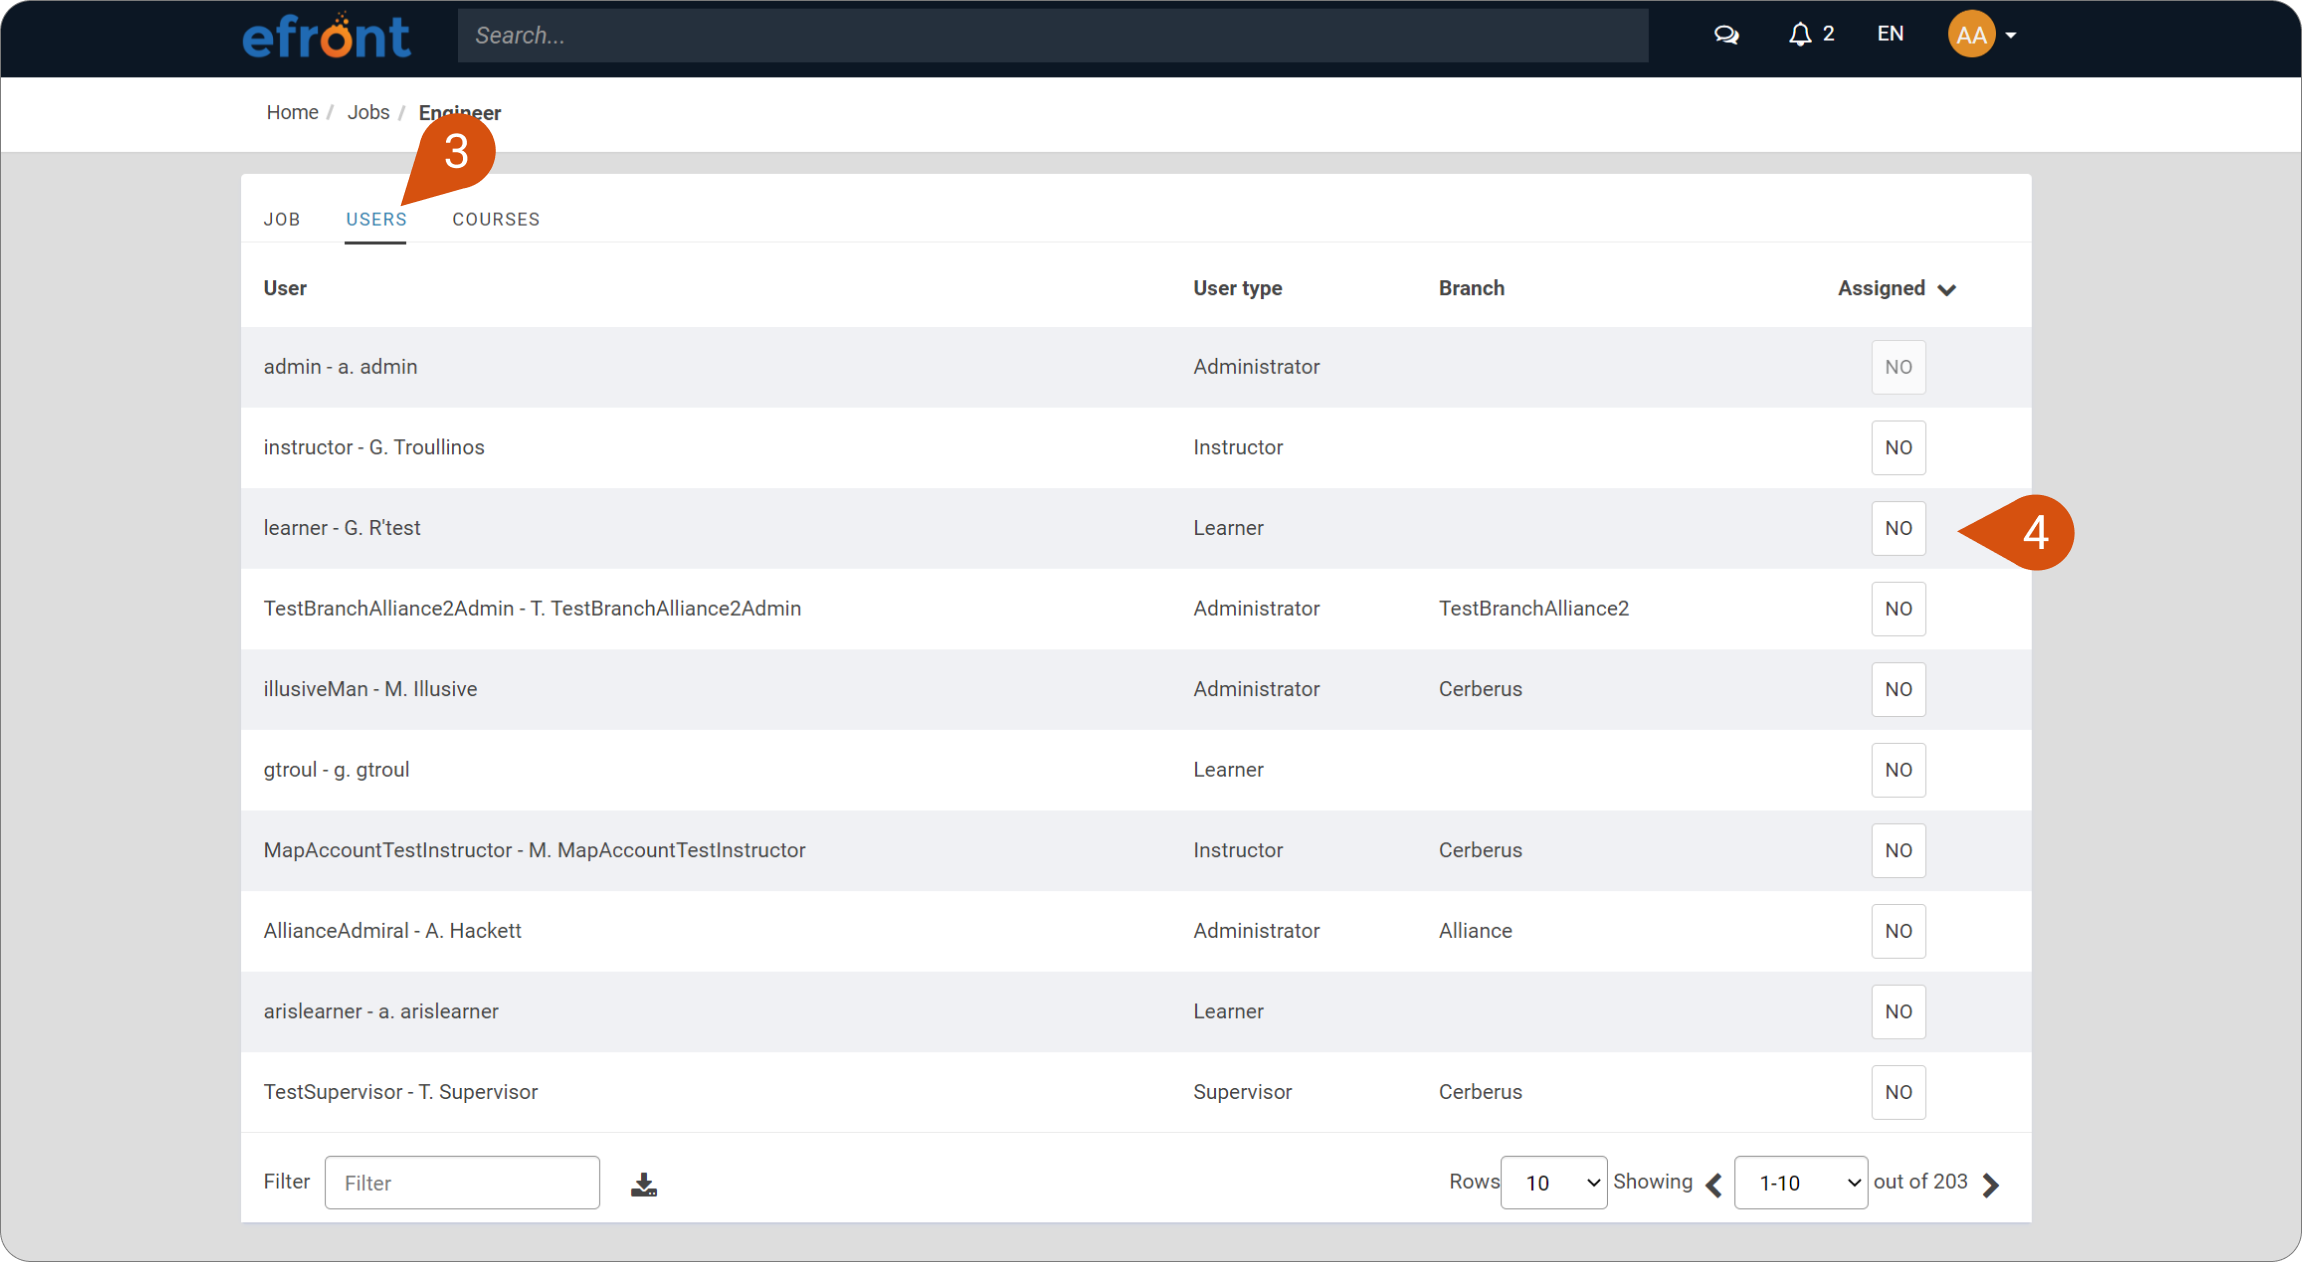
Task: Open the EN language selector
Action: [x=1890, y=34]
